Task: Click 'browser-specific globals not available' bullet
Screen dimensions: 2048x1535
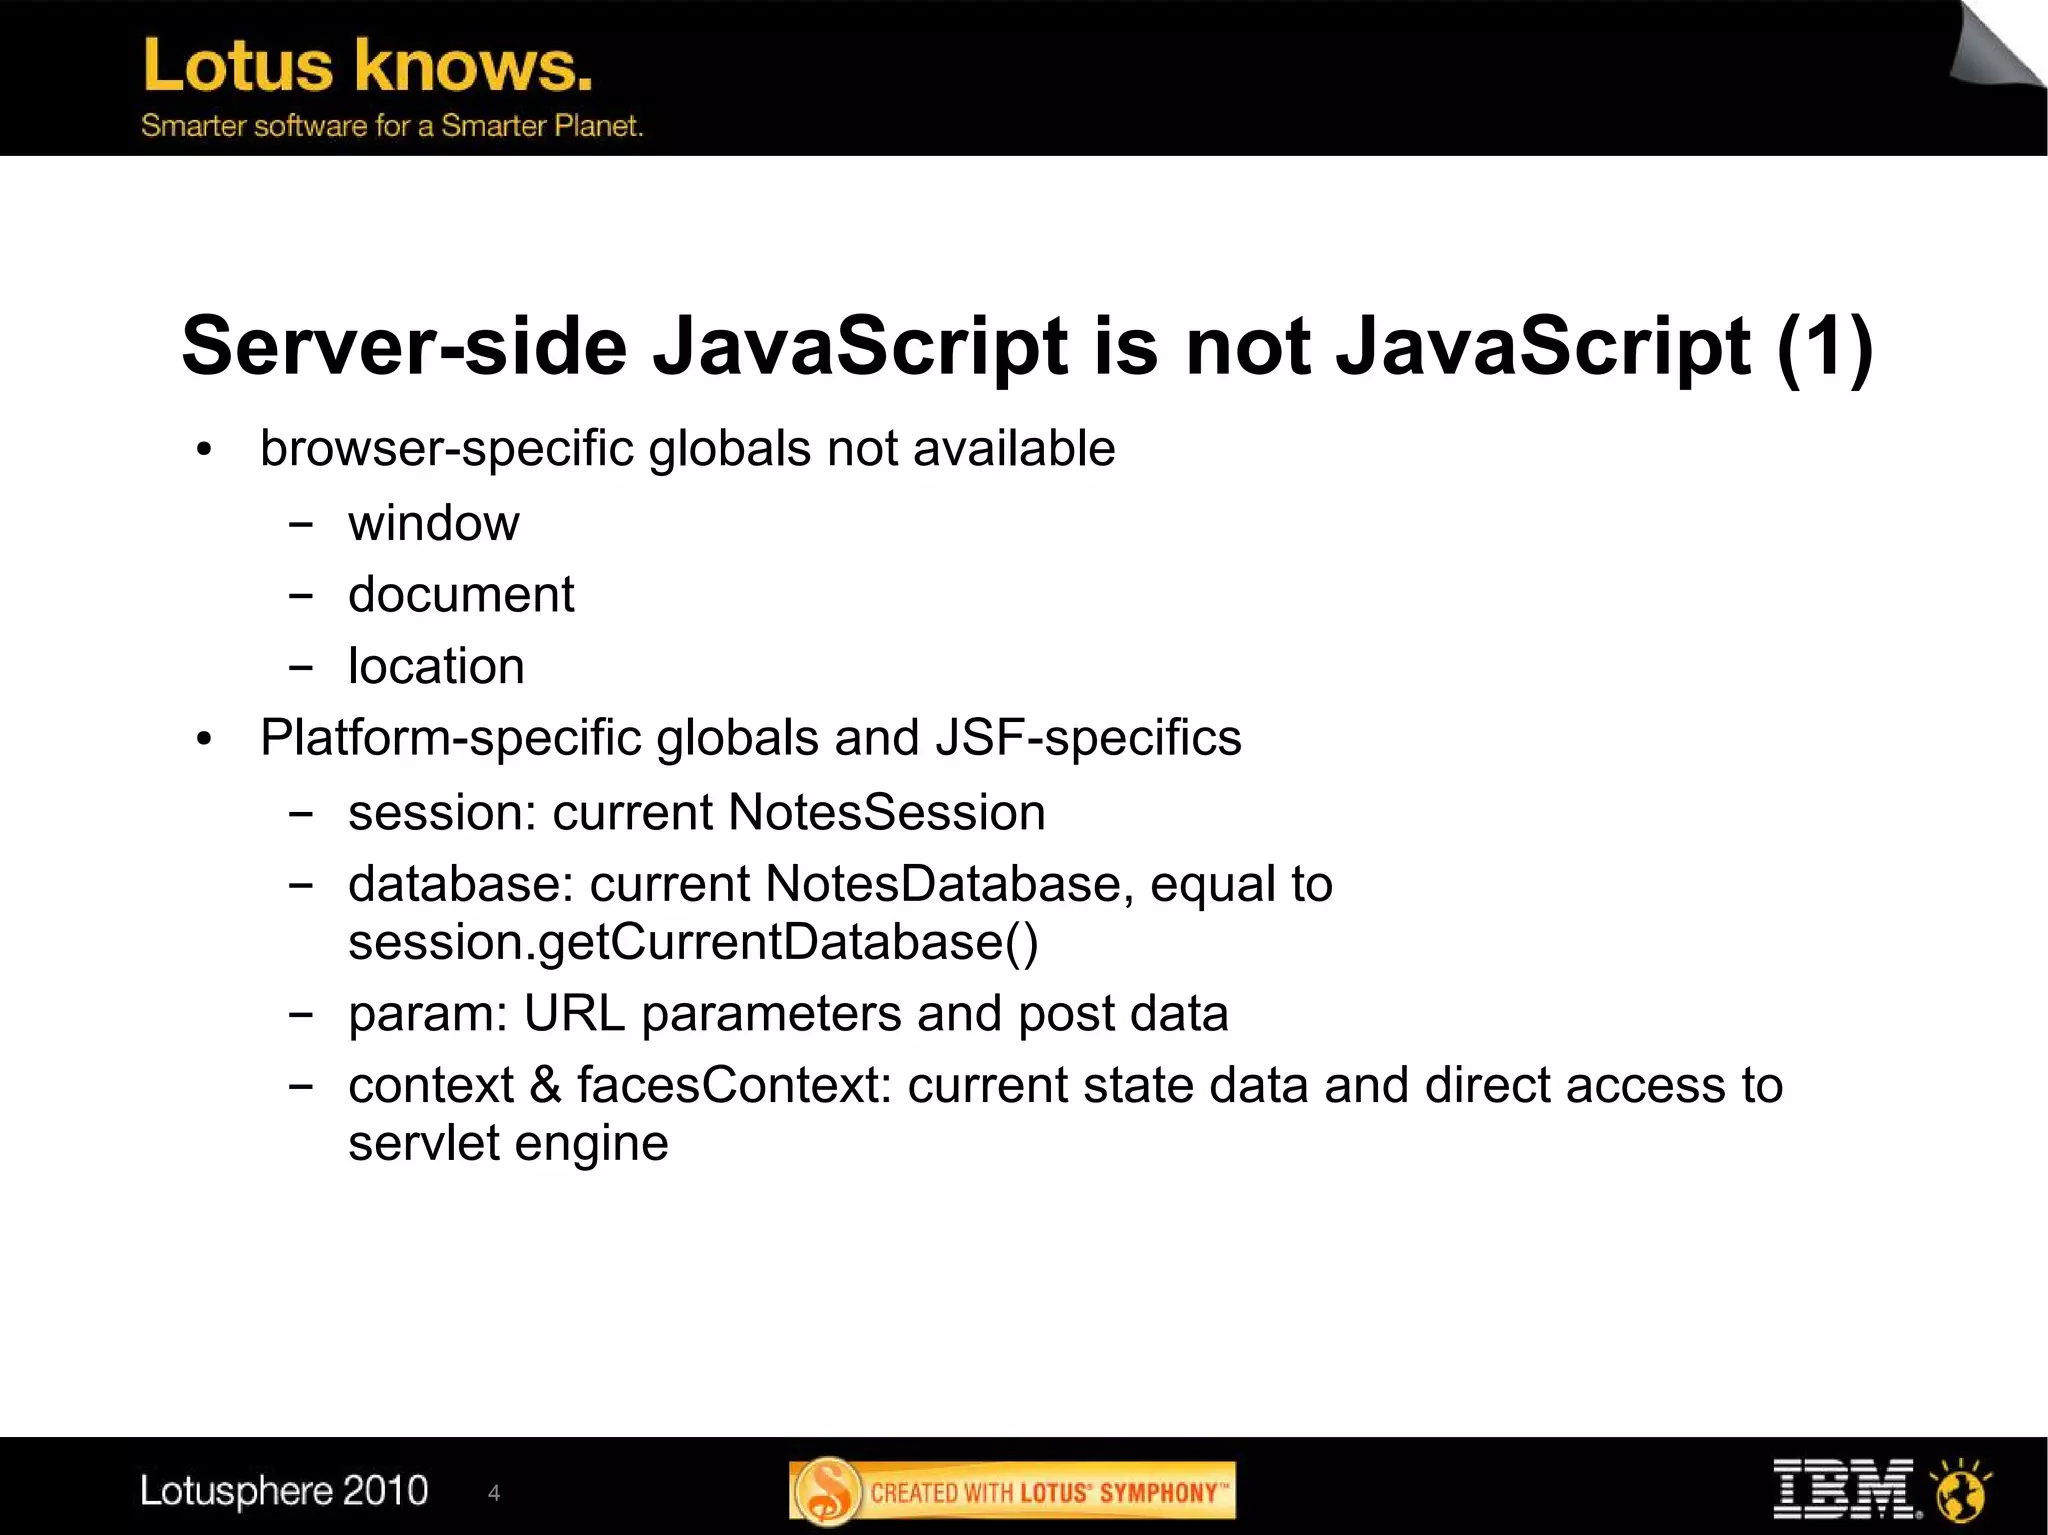Action: 687,448
